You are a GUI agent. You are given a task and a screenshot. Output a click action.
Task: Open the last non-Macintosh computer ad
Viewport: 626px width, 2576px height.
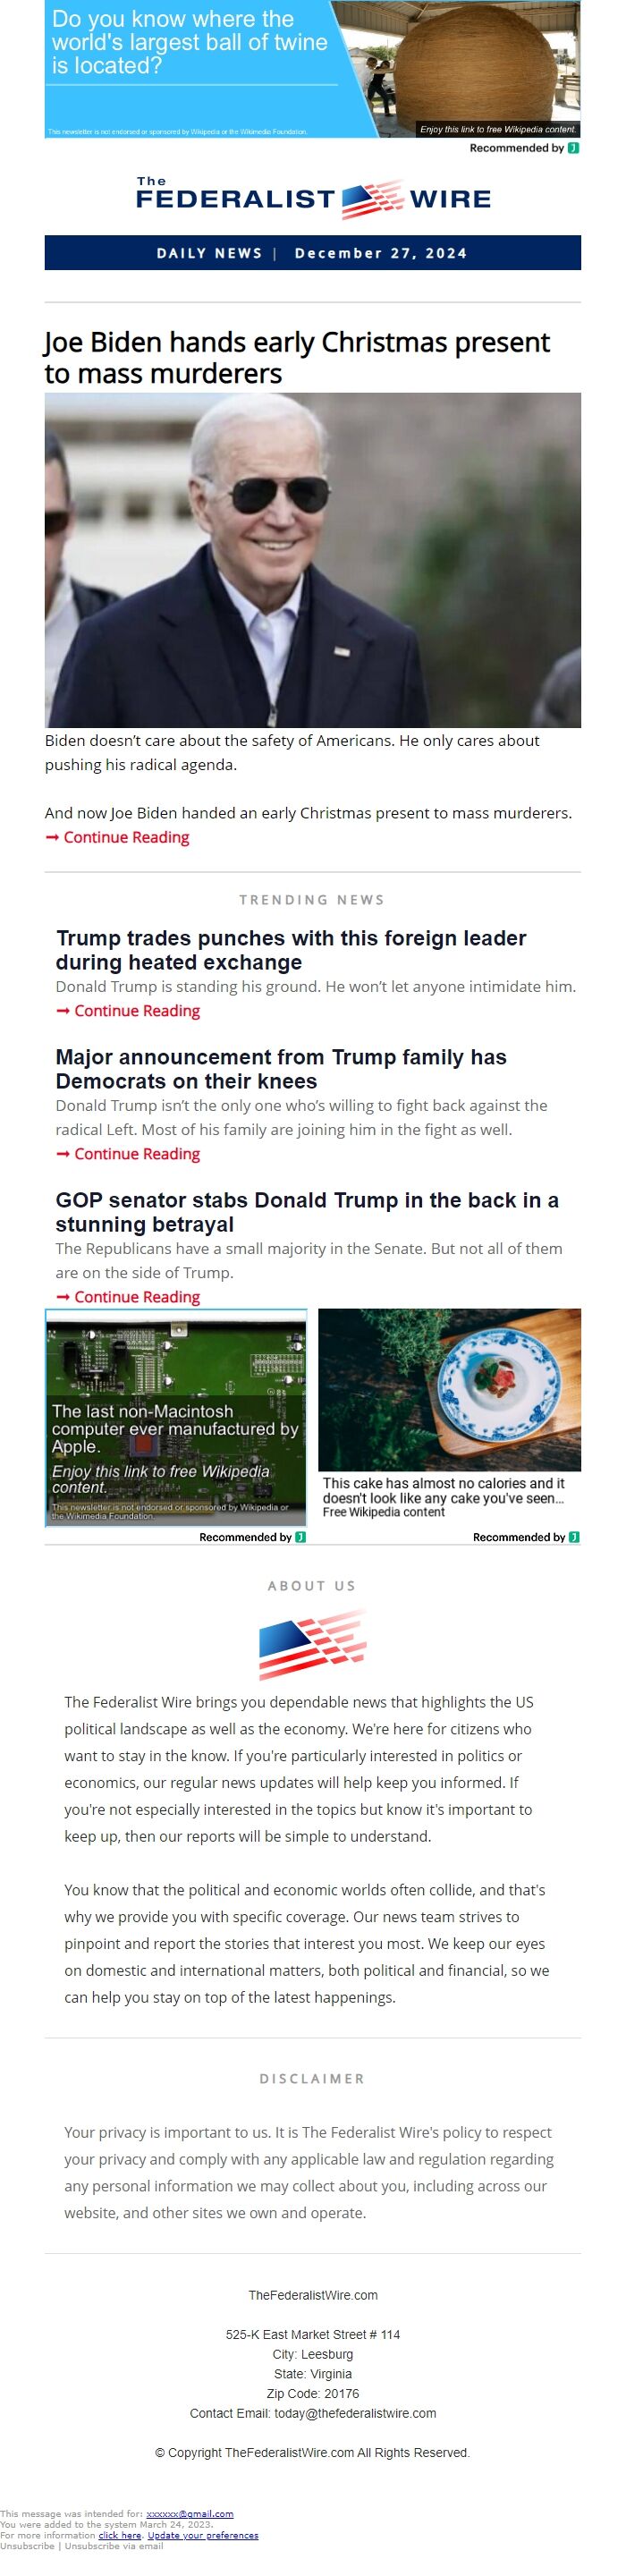(x=176, y=1417)
